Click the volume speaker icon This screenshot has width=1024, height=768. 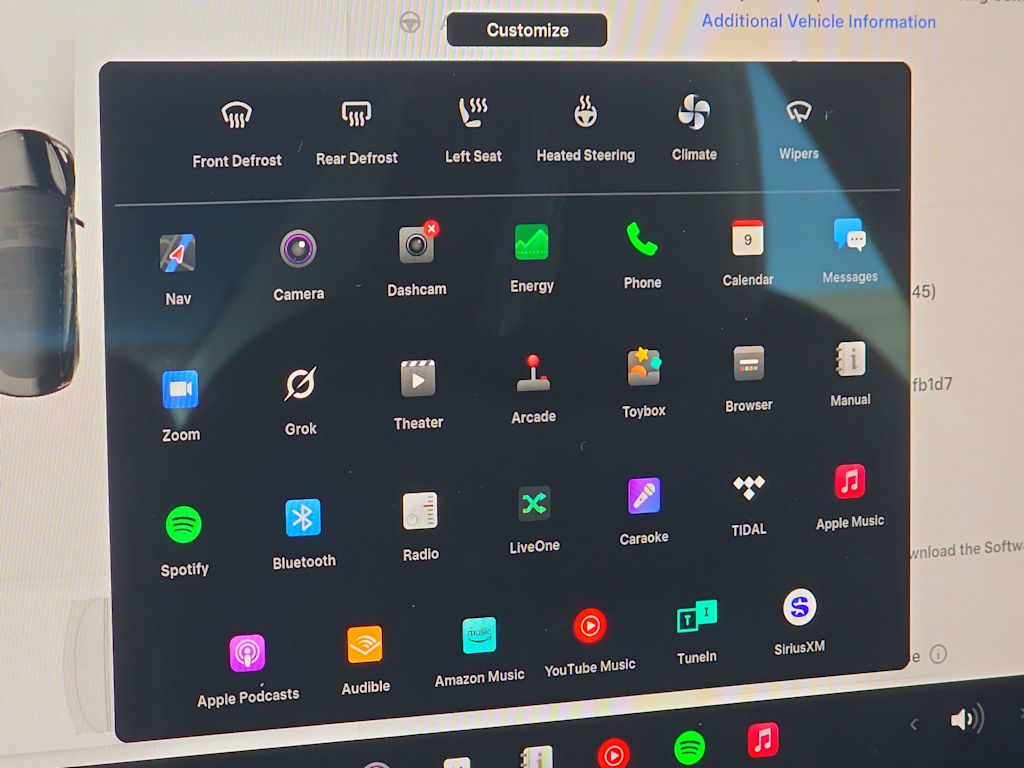click(966, 718)
